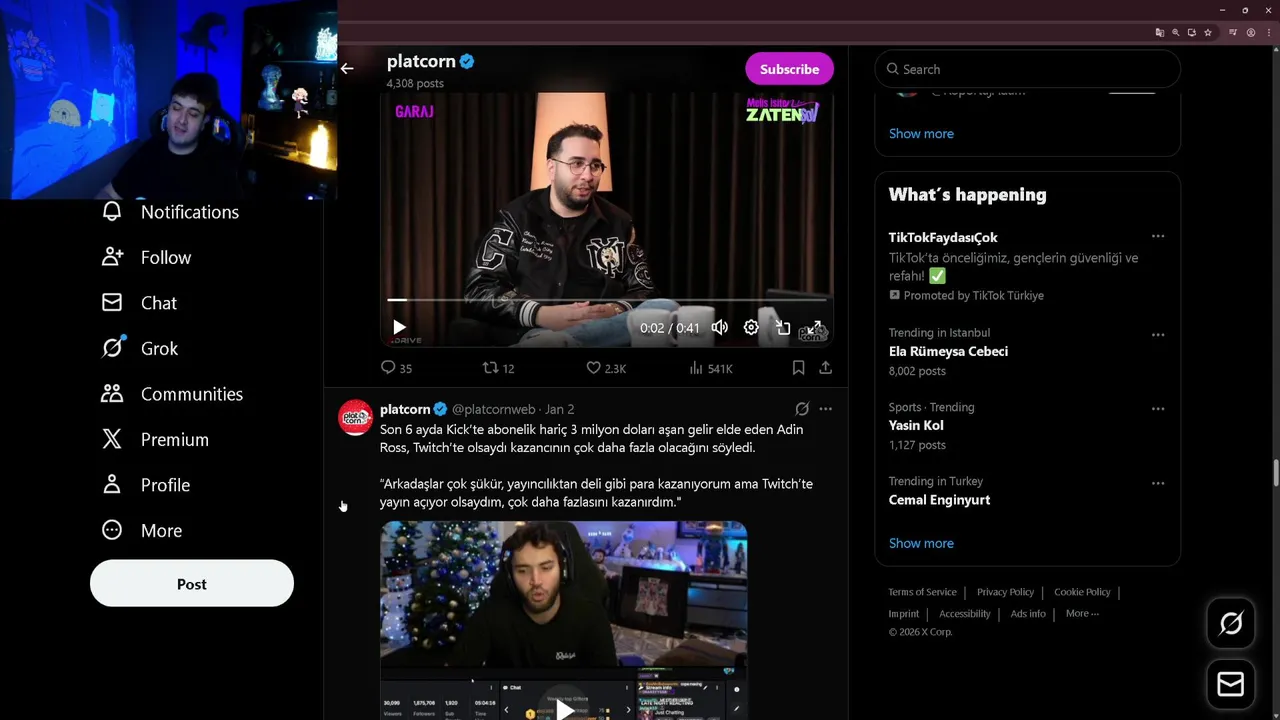View analytics showing 541K views
The width and height of the screenshot is (1280, 720).
(711, 368)
